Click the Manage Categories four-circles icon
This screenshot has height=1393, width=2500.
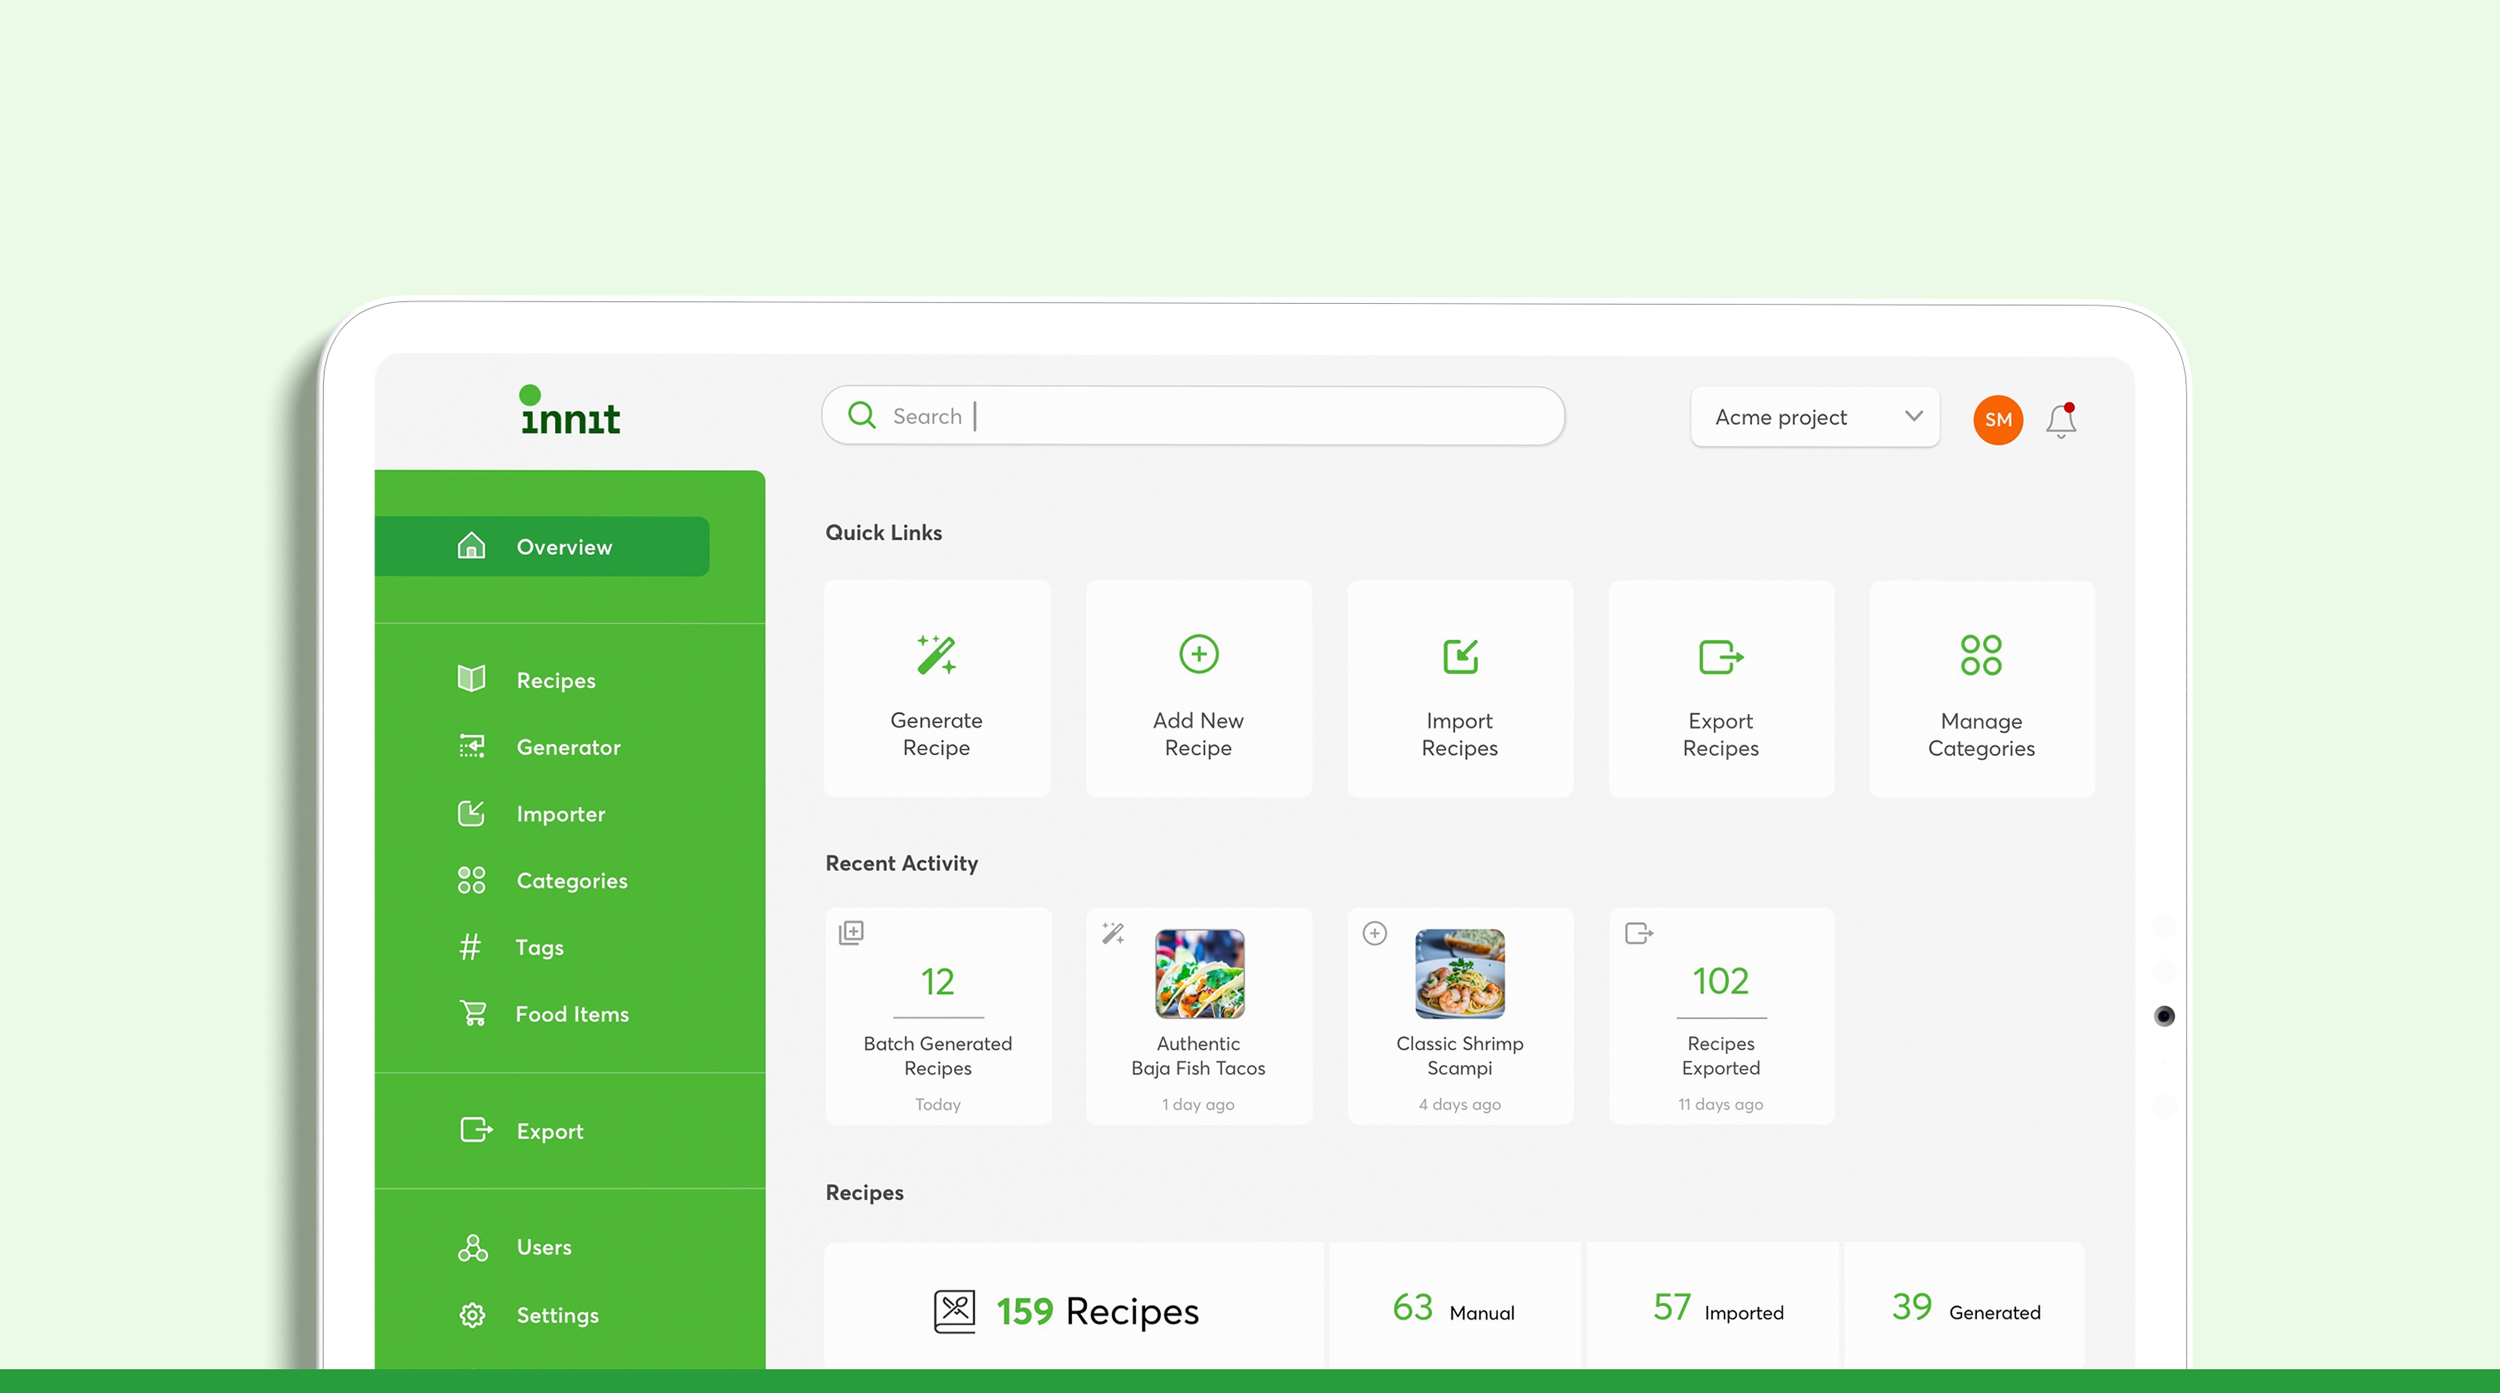click(1981, 655)
